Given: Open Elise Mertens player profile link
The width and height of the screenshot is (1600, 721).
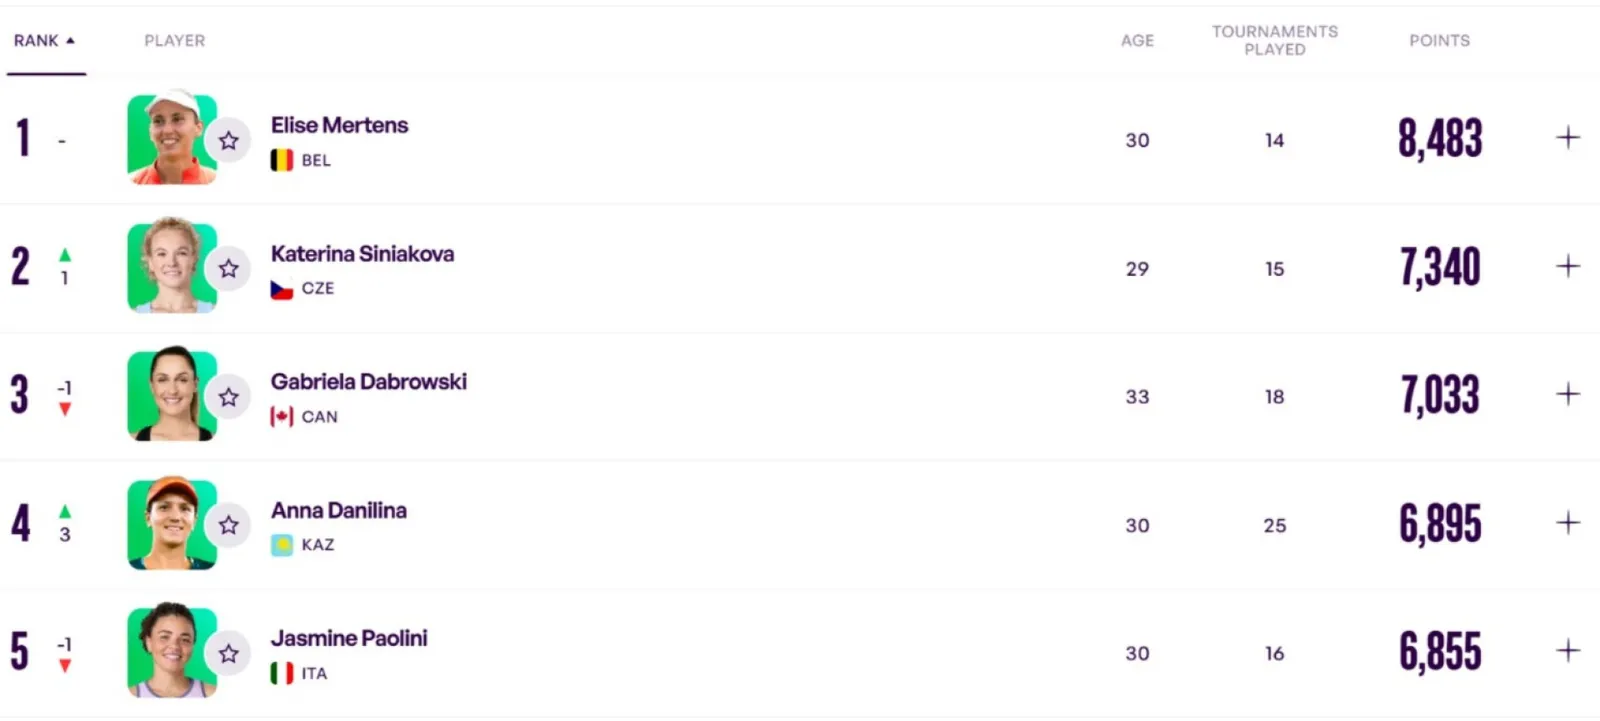Looking at the screenshot, I should (x=339, y=125).
